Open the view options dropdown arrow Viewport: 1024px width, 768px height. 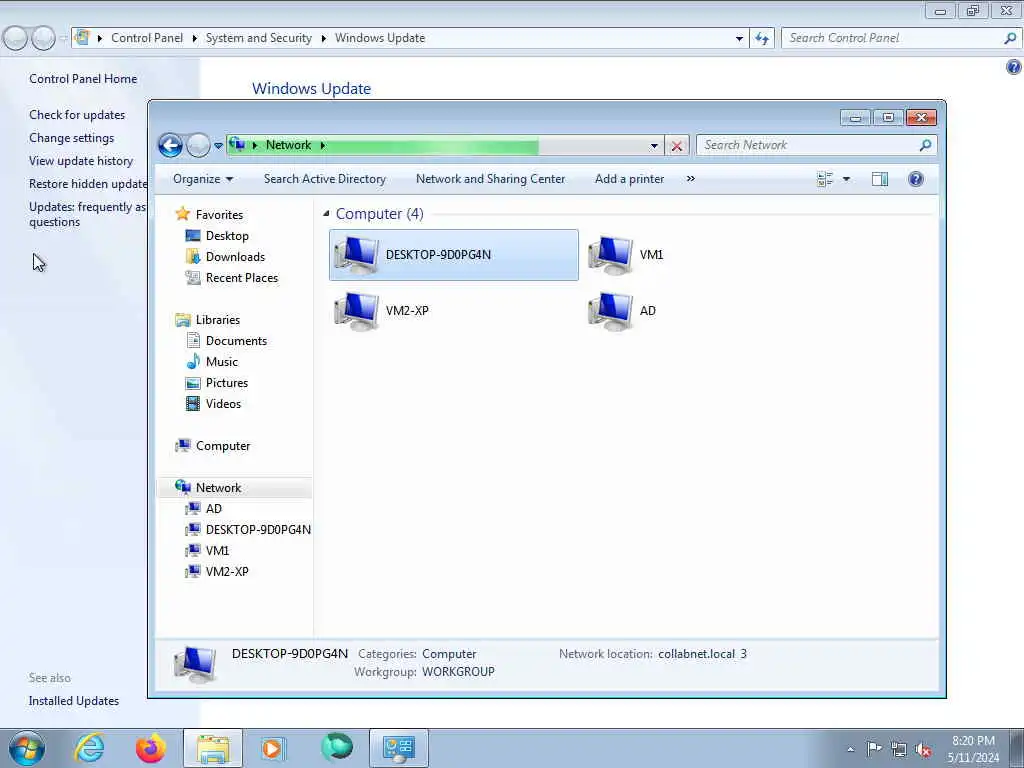coord(846,179)
